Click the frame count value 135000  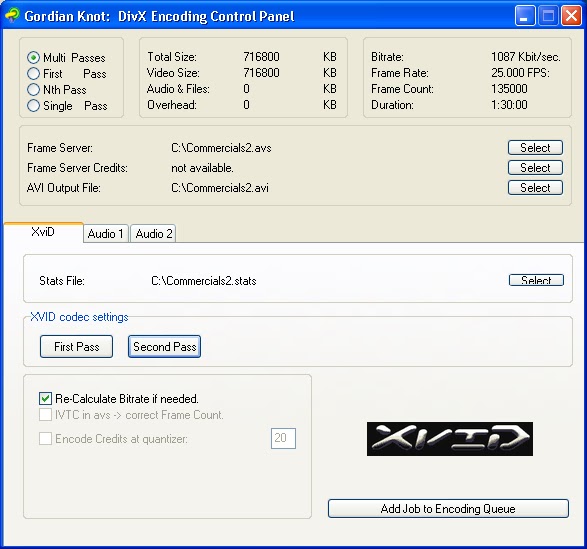(x=510, y=89)
